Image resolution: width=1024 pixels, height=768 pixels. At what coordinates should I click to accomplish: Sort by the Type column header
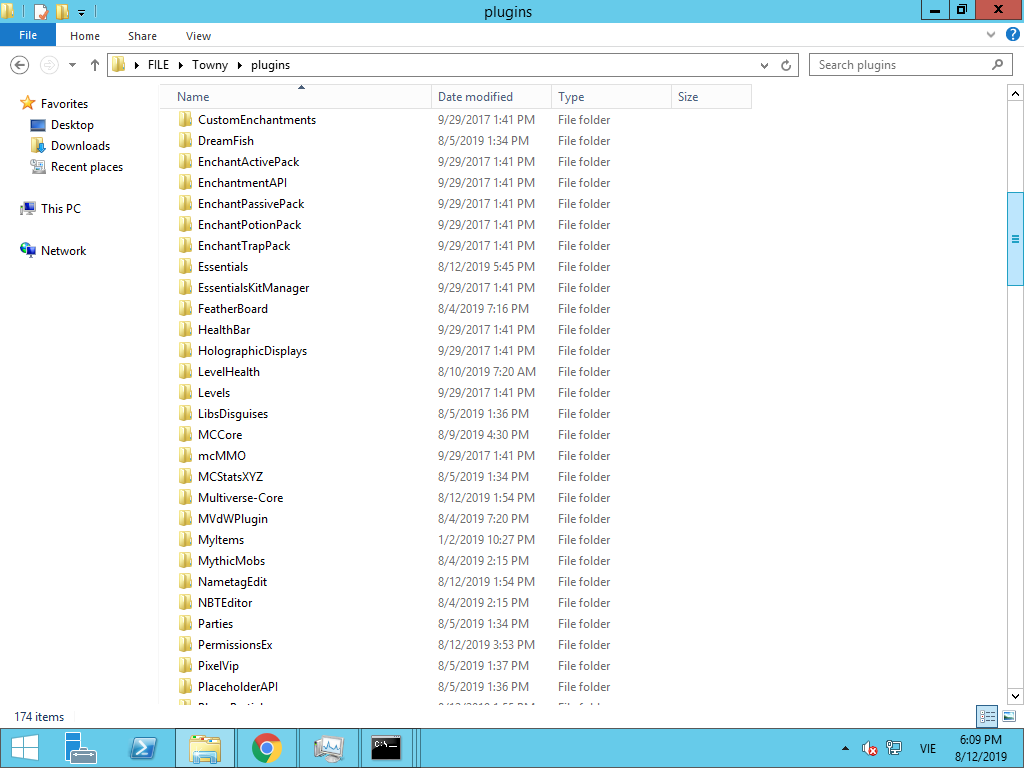tap(611, 97)
